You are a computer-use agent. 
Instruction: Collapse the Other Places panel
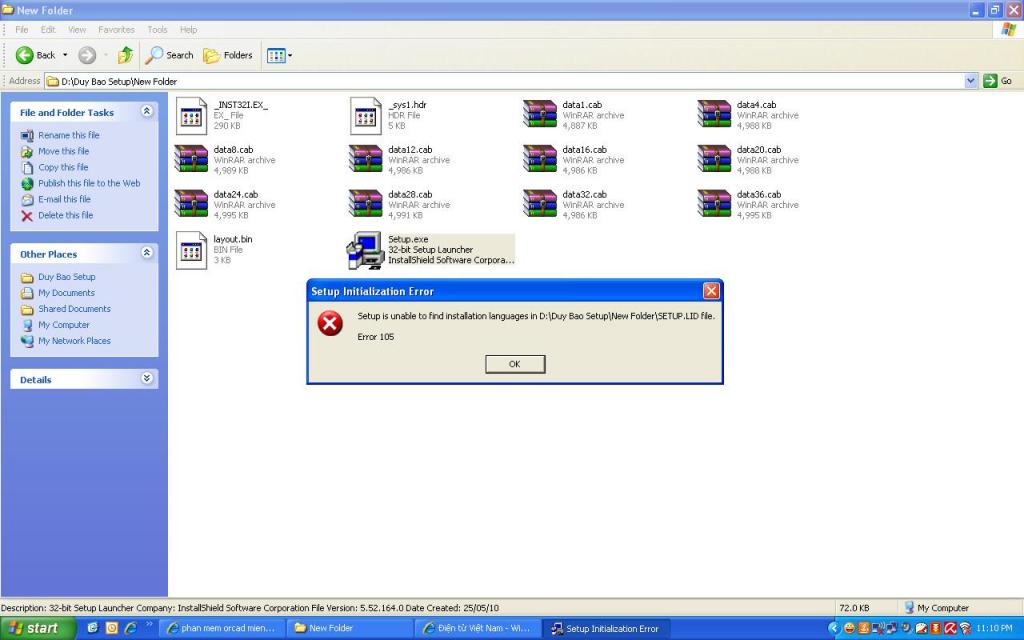click(147, 253)
